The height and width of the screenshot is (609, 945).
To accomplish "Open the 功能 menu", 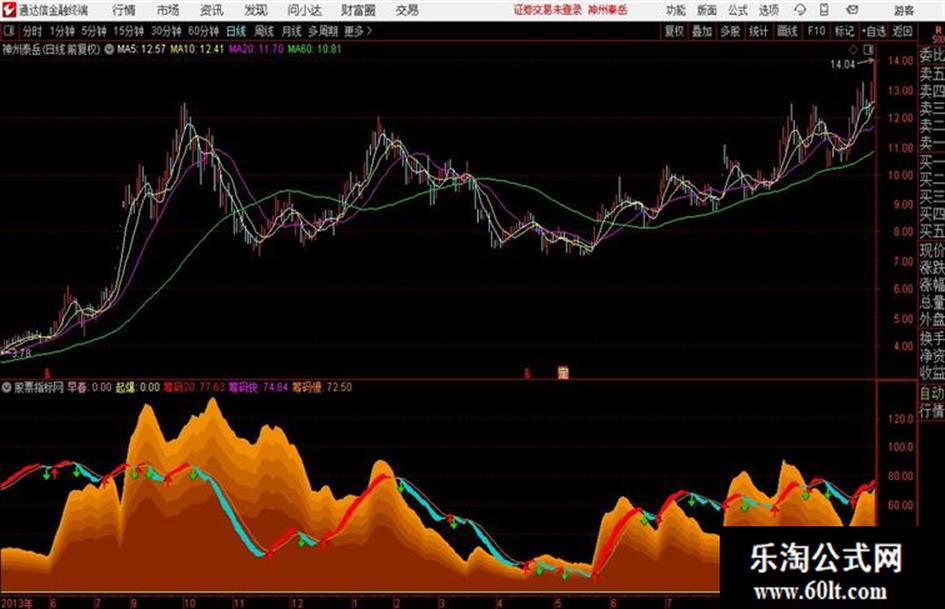I will pyautogui.click(x=676, y=10).
